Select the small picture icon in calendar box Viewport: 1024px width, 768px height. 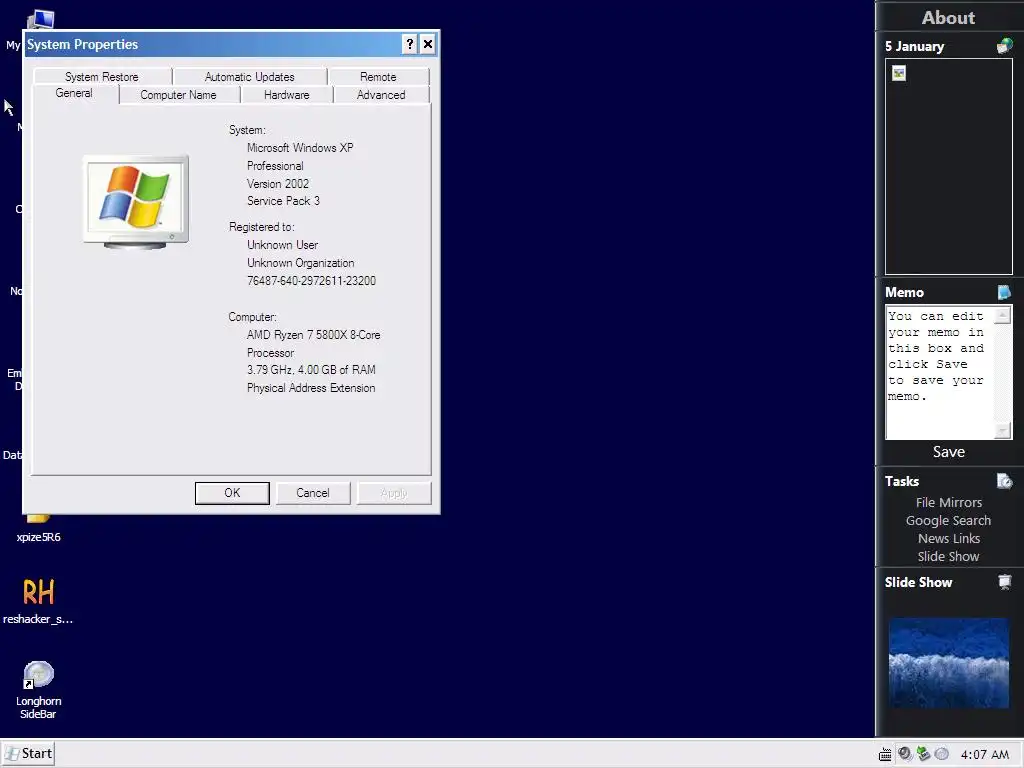click(x=899, y=73)
